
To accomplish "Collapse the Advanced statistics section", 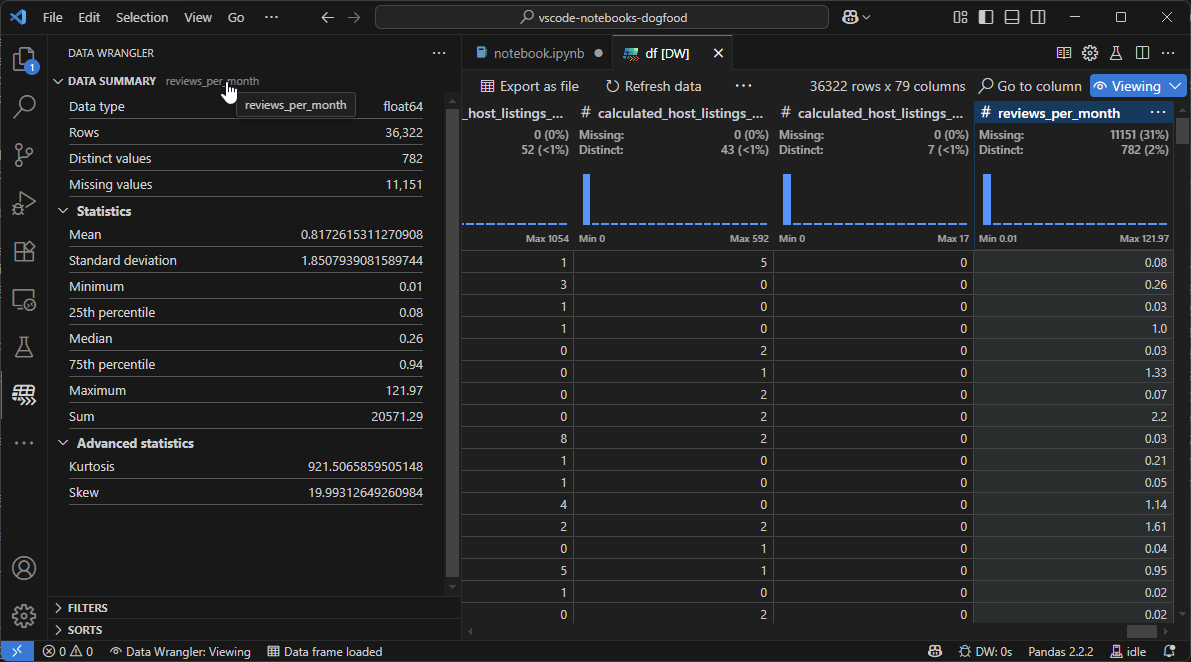I will pyautogui.click(x=135, y=443).
